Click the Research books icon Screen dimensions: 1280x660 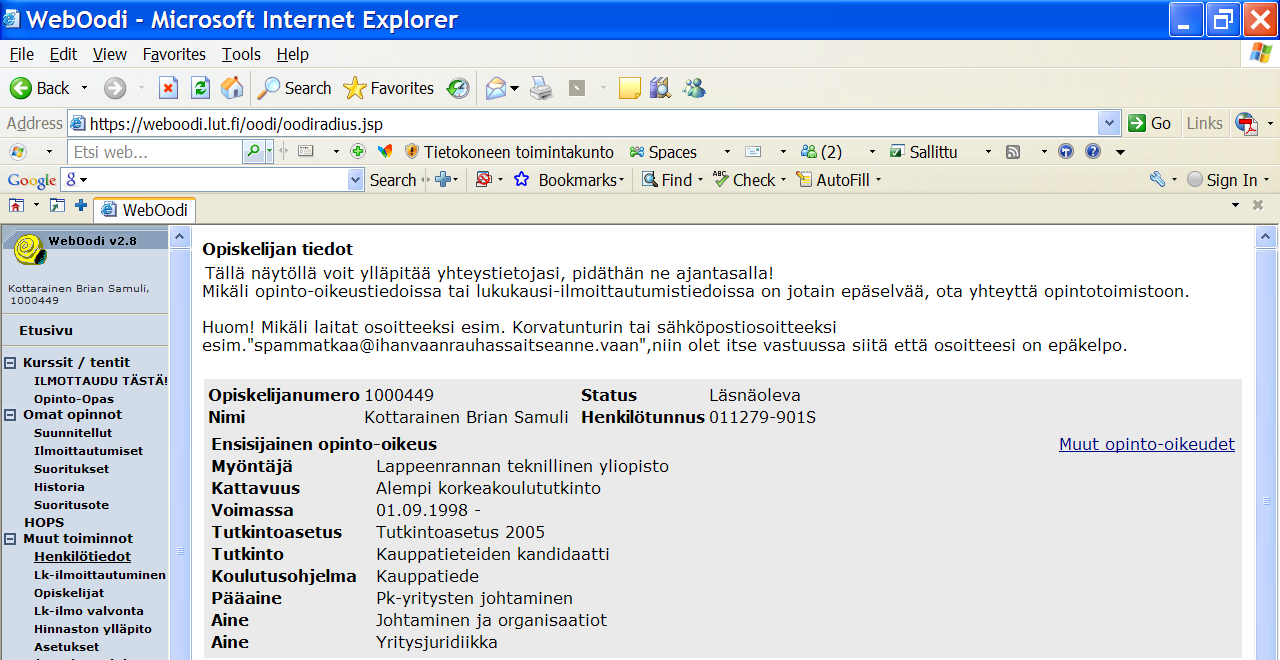point(660,88)
